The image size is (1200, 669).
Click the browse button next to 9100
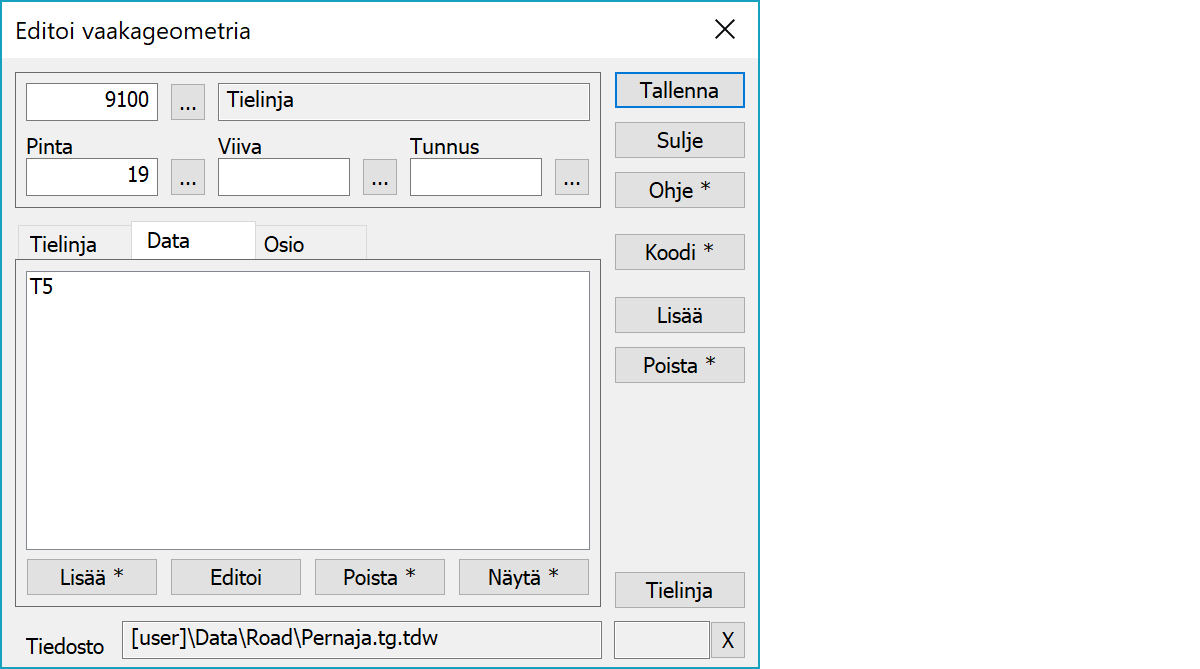tap(188, 101)
